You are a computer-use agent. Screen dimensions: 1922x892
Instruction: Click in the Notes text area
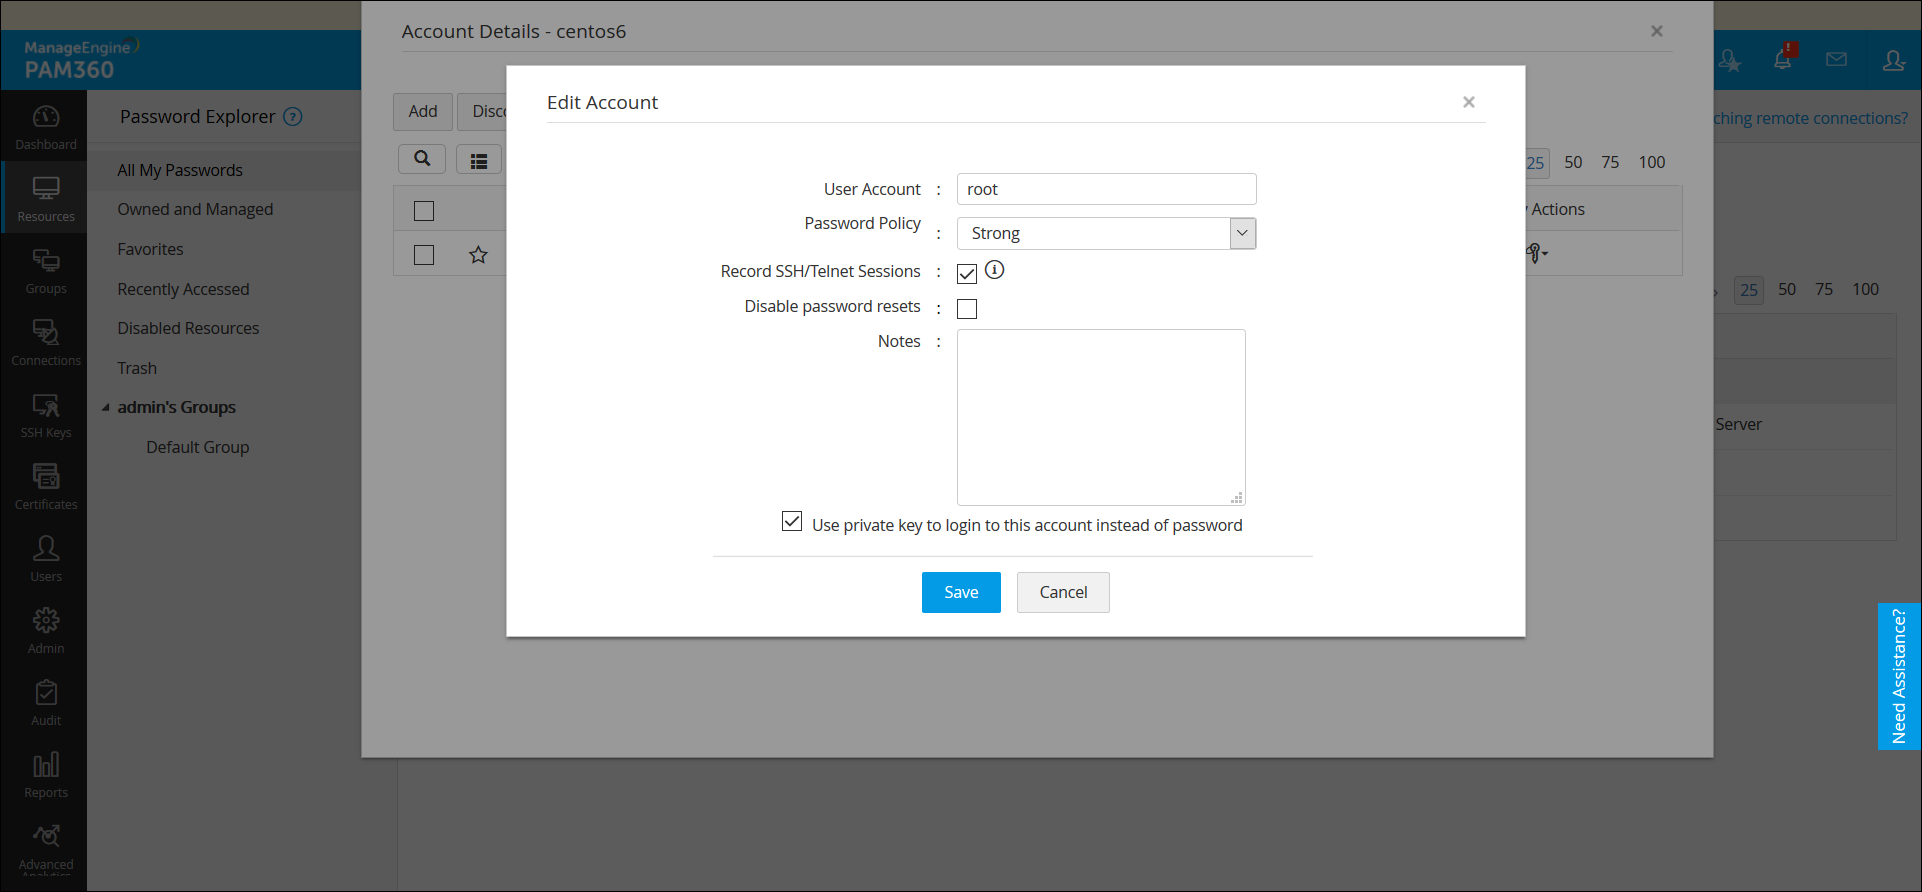[x=1101, y=417]
